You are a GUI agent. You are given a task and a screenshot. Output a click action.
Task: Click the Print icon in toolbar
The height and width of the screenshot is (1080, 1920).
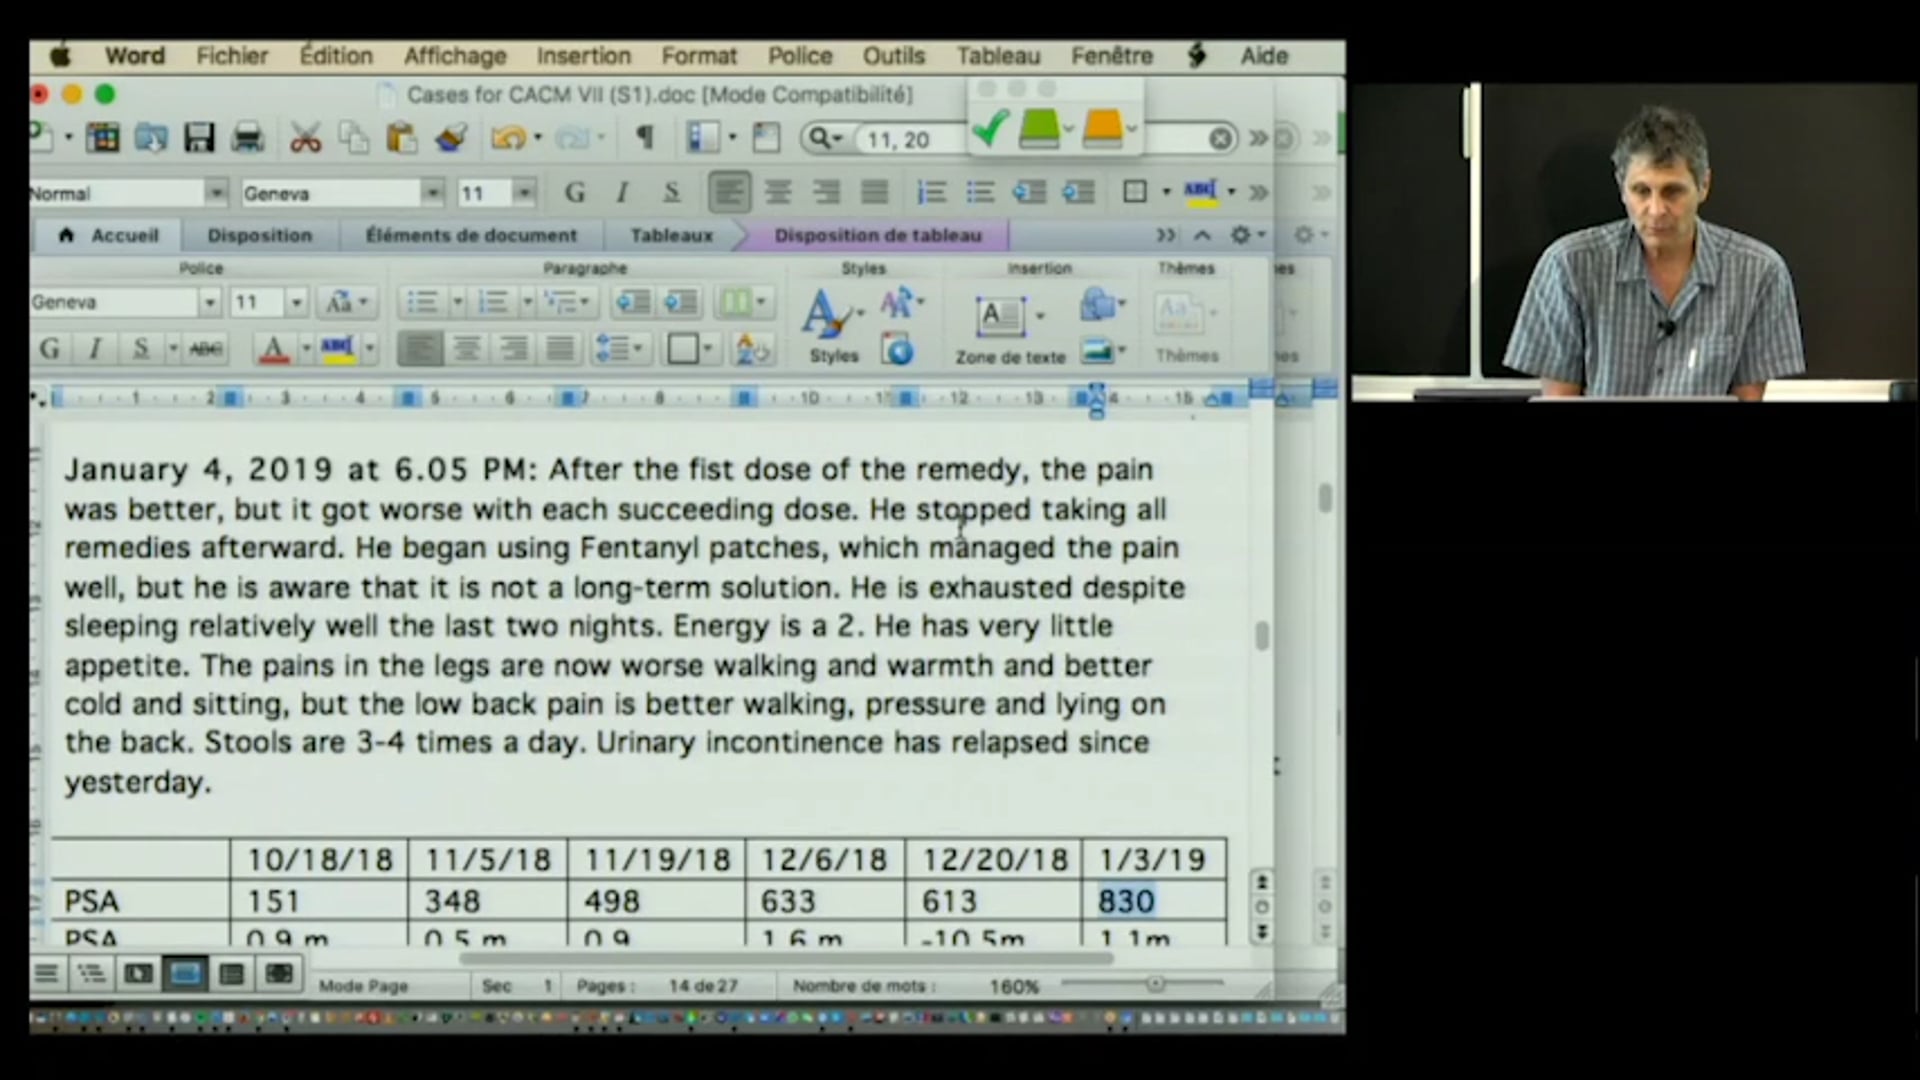pos(247,137)
